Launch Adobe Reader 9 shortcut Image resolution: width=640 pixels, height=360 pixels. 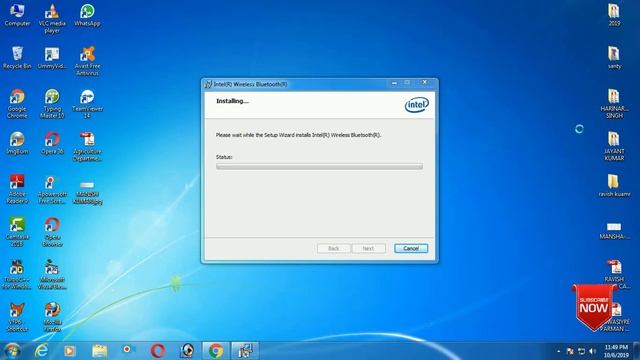tap(17, 189)
